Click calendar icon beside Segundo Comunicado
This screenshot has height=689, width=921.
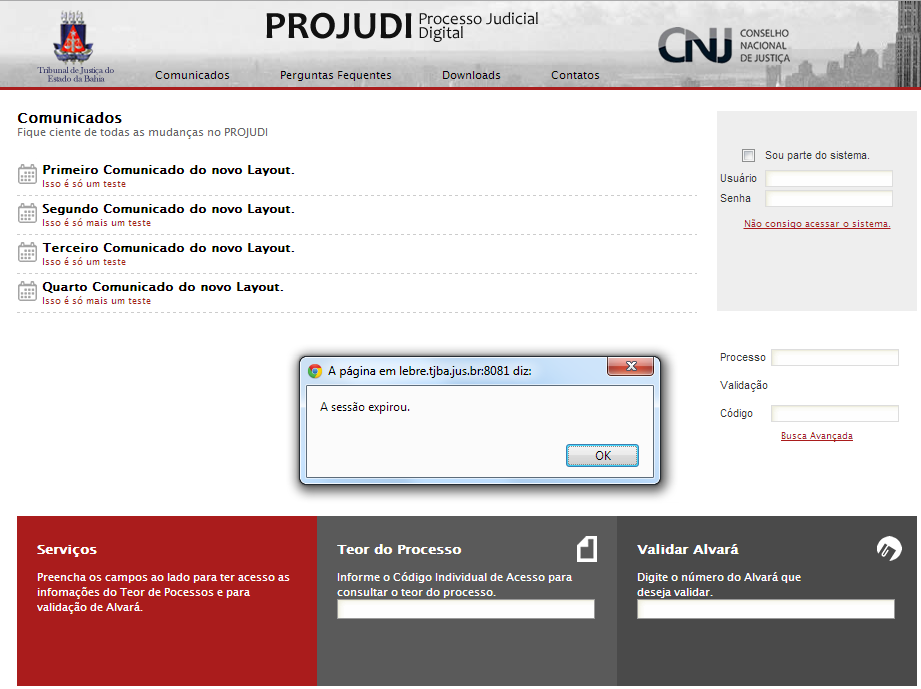click(x=27, y=213)
